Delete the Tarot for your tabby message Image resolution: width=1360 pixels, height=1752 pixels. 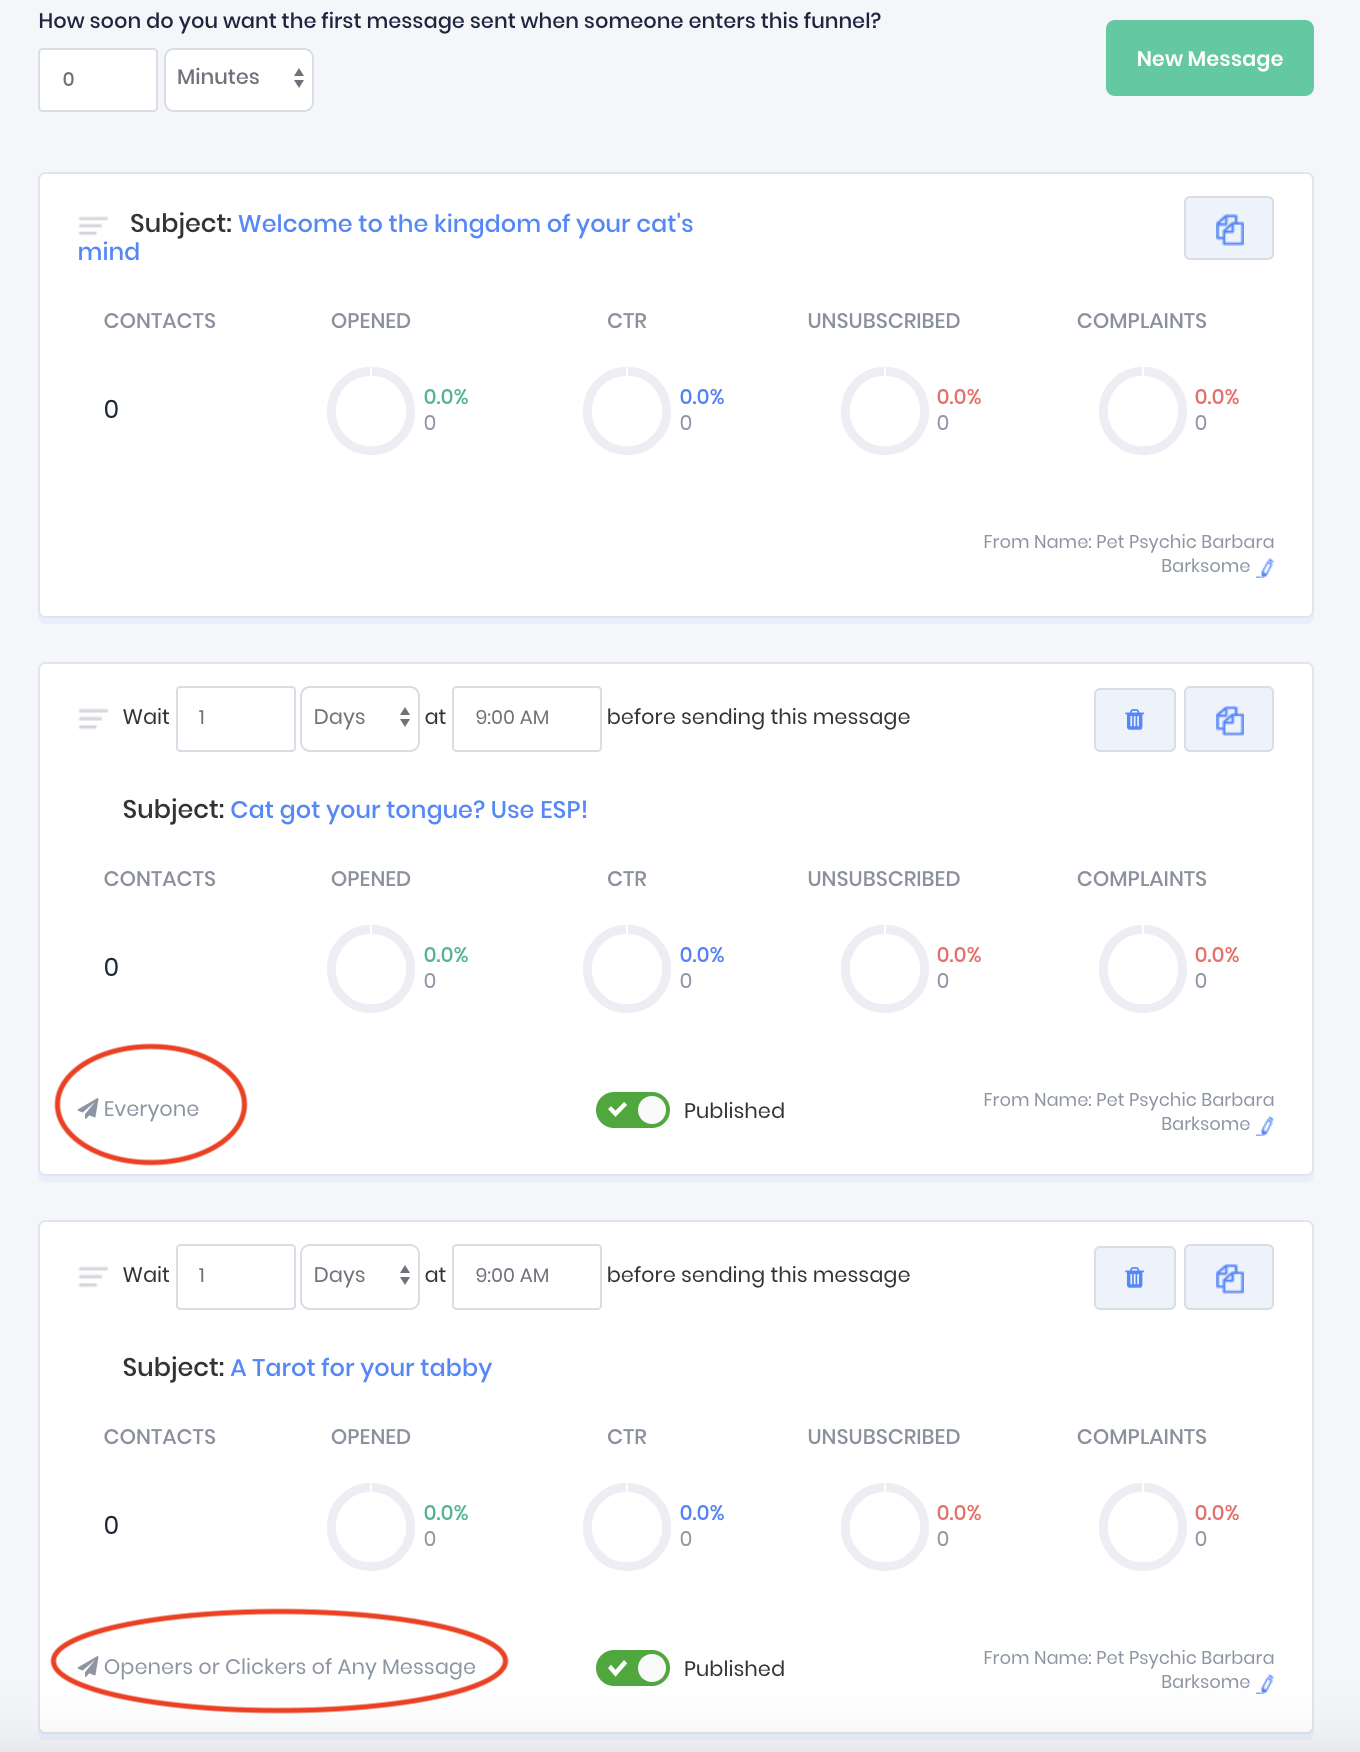(1134, 1277)
